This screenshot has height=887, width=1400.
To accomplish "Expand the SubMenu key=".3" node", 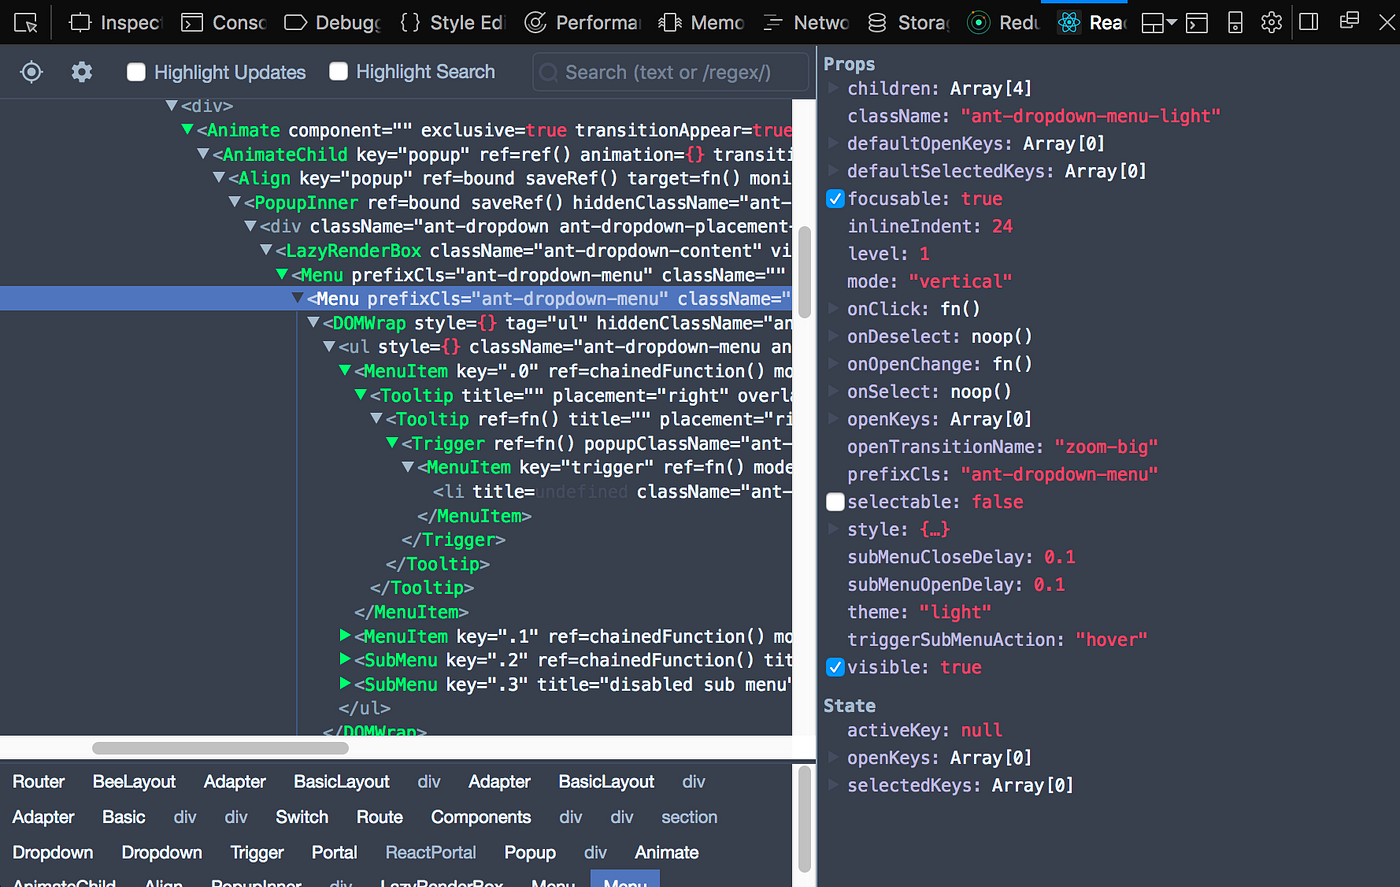I will 345,684.
